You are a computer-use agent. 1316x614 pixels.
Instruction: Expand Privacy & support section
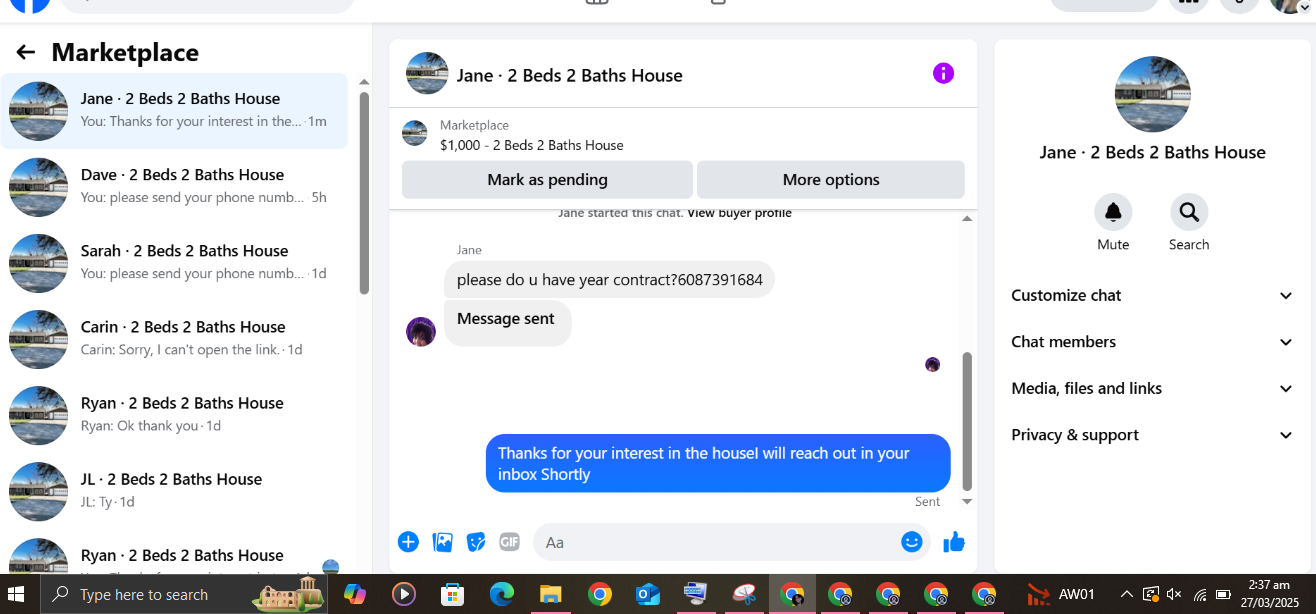point(1152,435)
